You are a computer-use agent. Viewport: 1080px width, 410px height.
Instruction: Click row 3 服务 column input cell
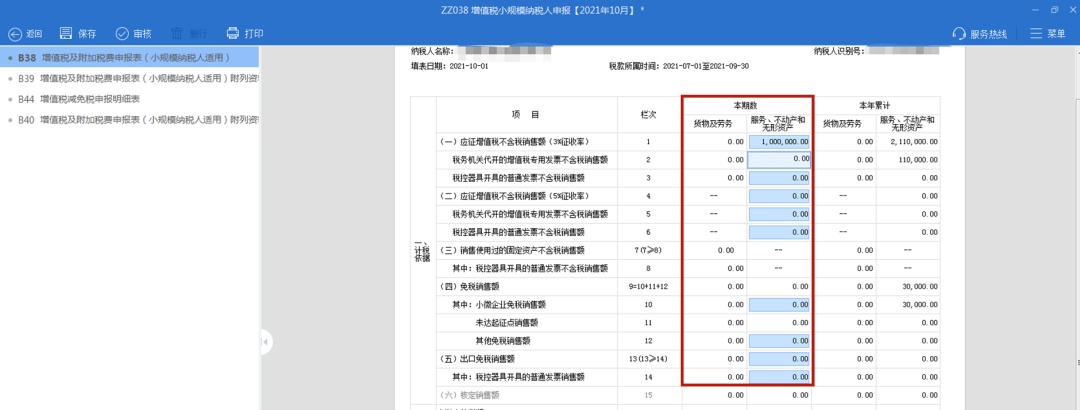(778, 177)
